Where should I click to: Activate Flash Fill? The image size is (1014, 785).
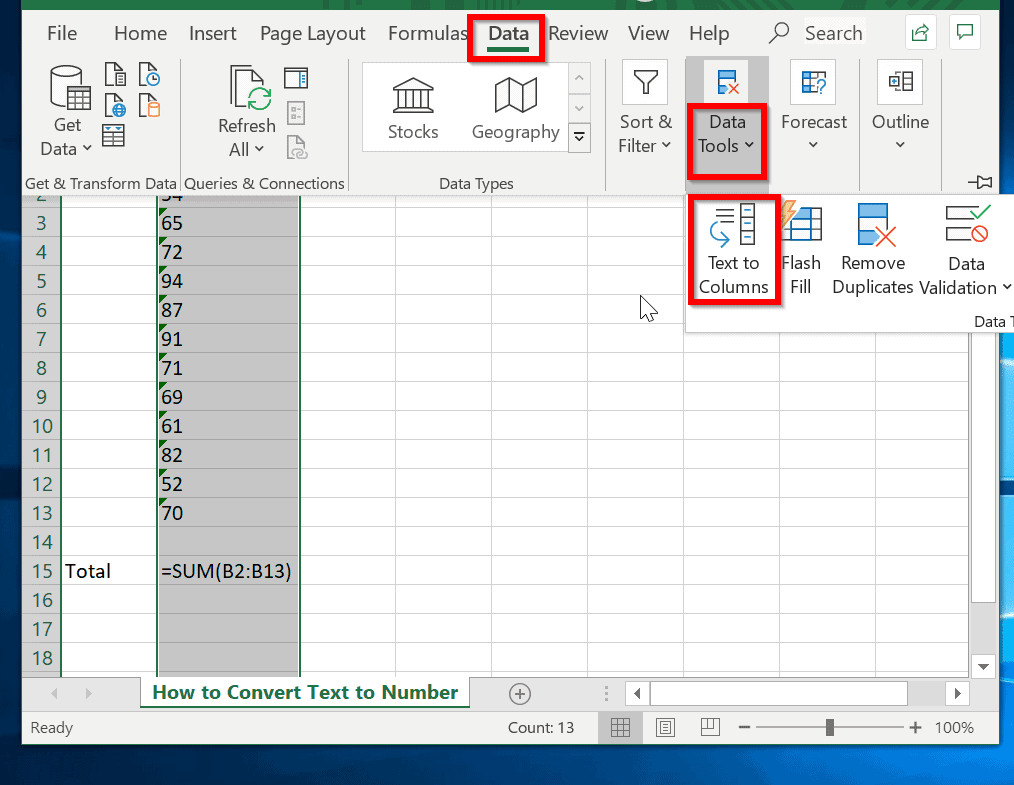(x=801, y=250)
